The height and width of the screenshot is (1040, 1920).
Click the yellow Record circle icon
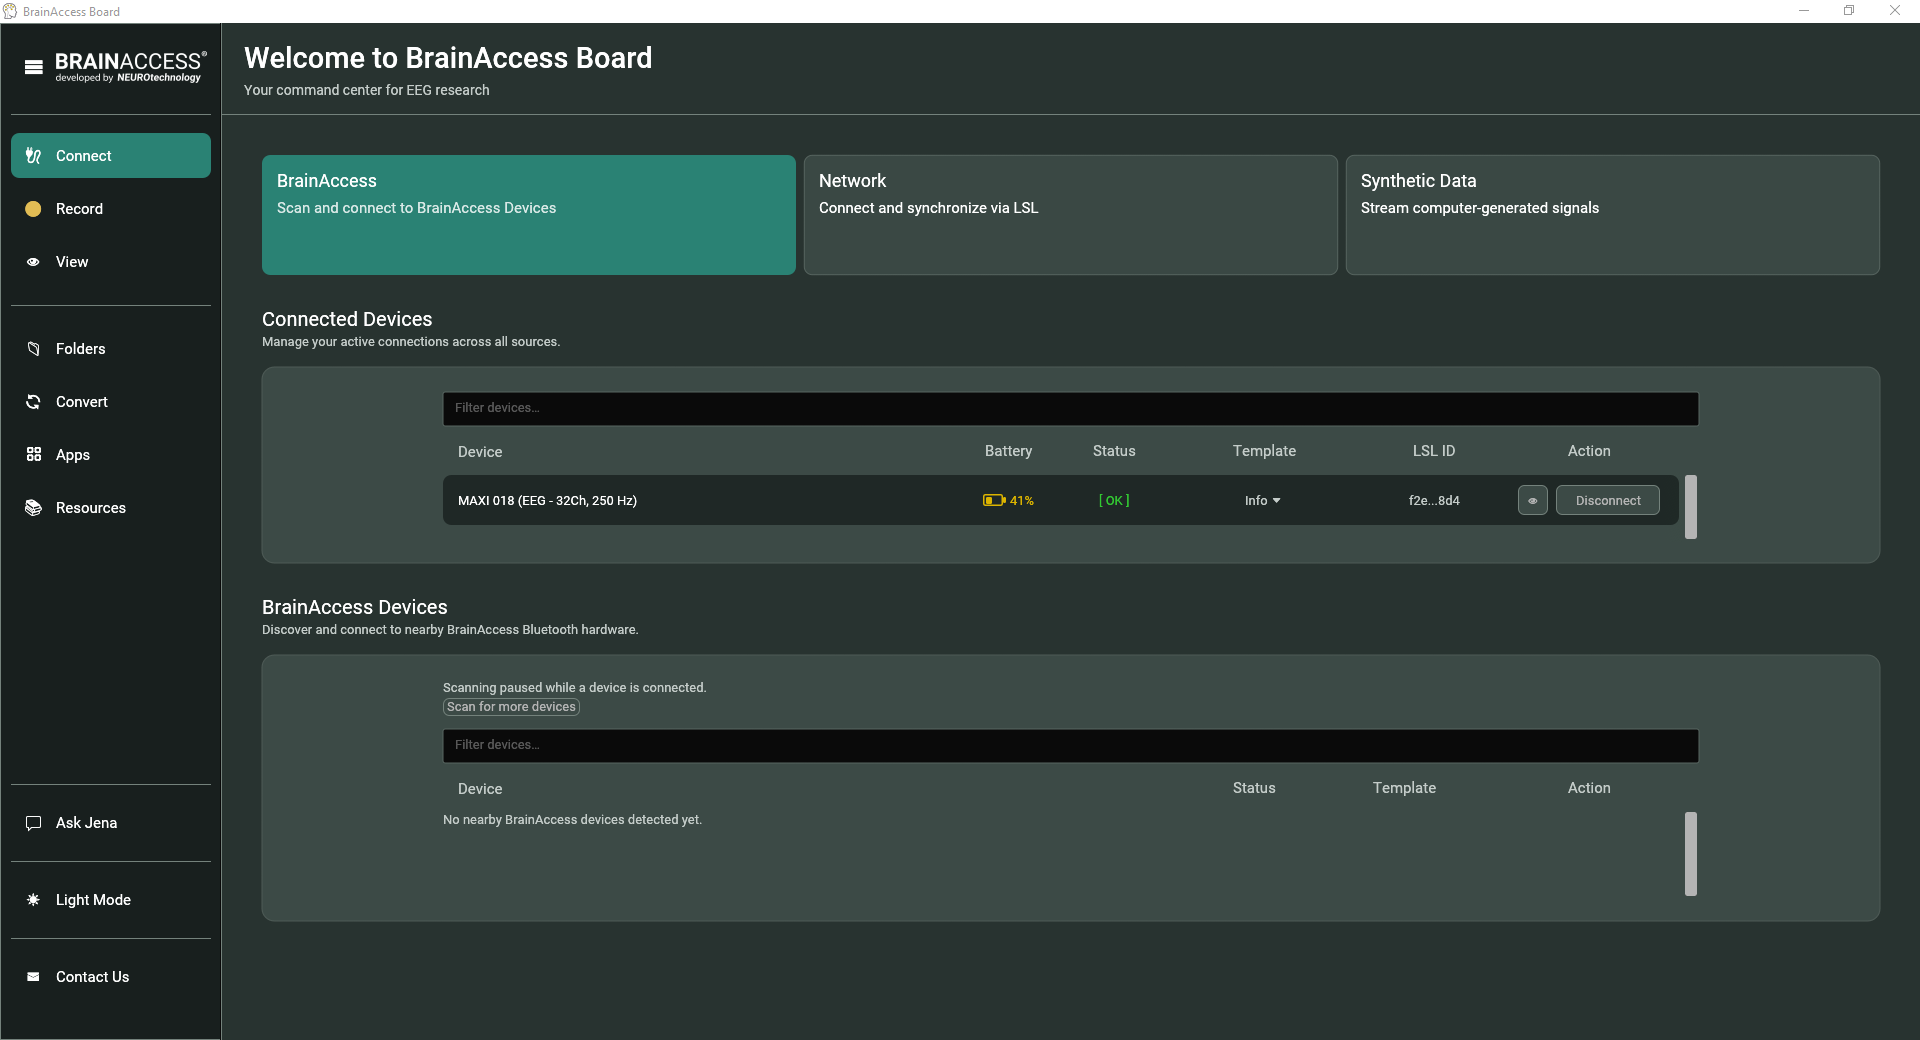pos(33,209)
